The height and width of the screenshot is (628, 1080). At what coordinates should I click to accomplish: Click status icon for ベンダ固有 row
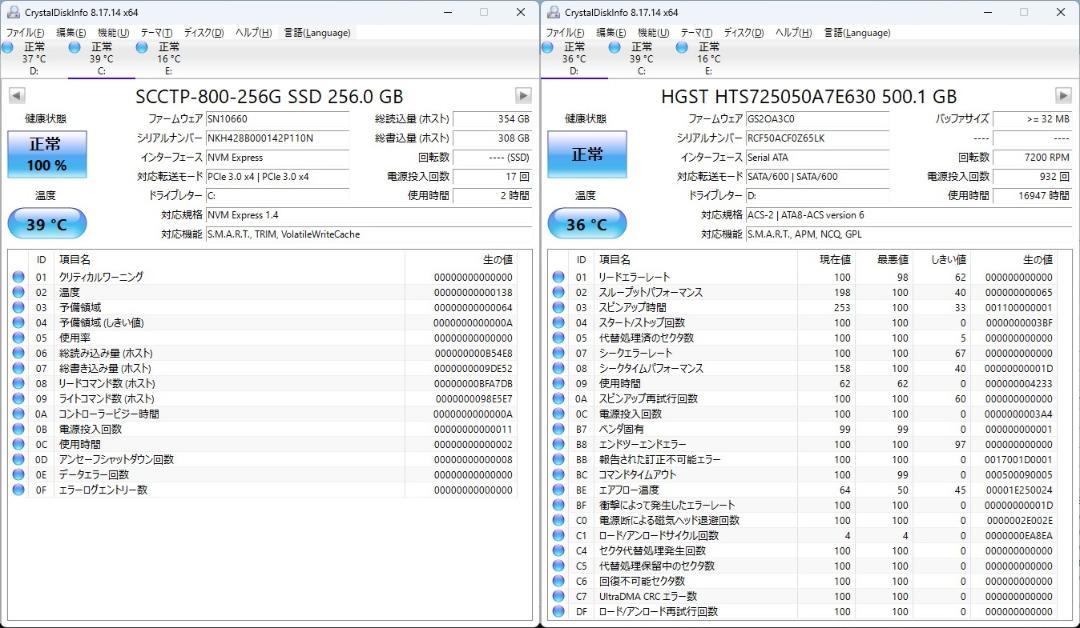(x=559, y=429)
